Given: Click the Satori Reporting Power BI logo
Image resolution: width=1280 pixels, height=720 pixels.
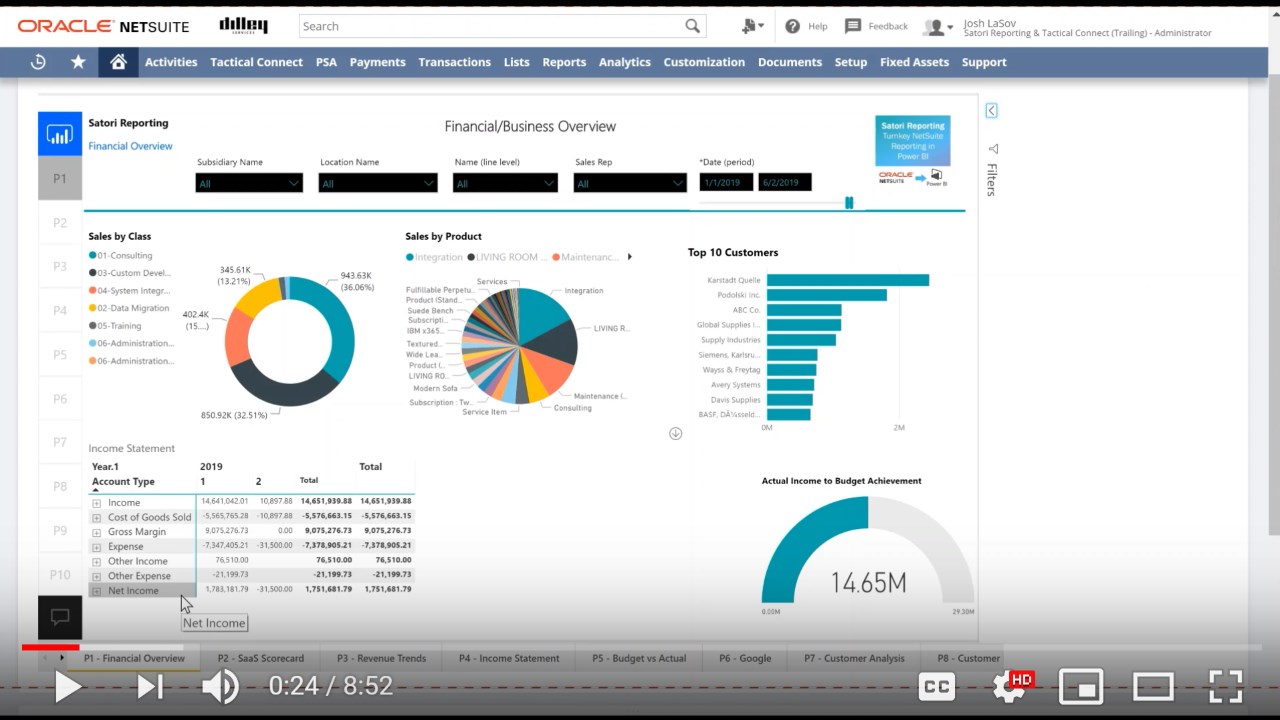Looking at the screenshot, I should (912, 150).
